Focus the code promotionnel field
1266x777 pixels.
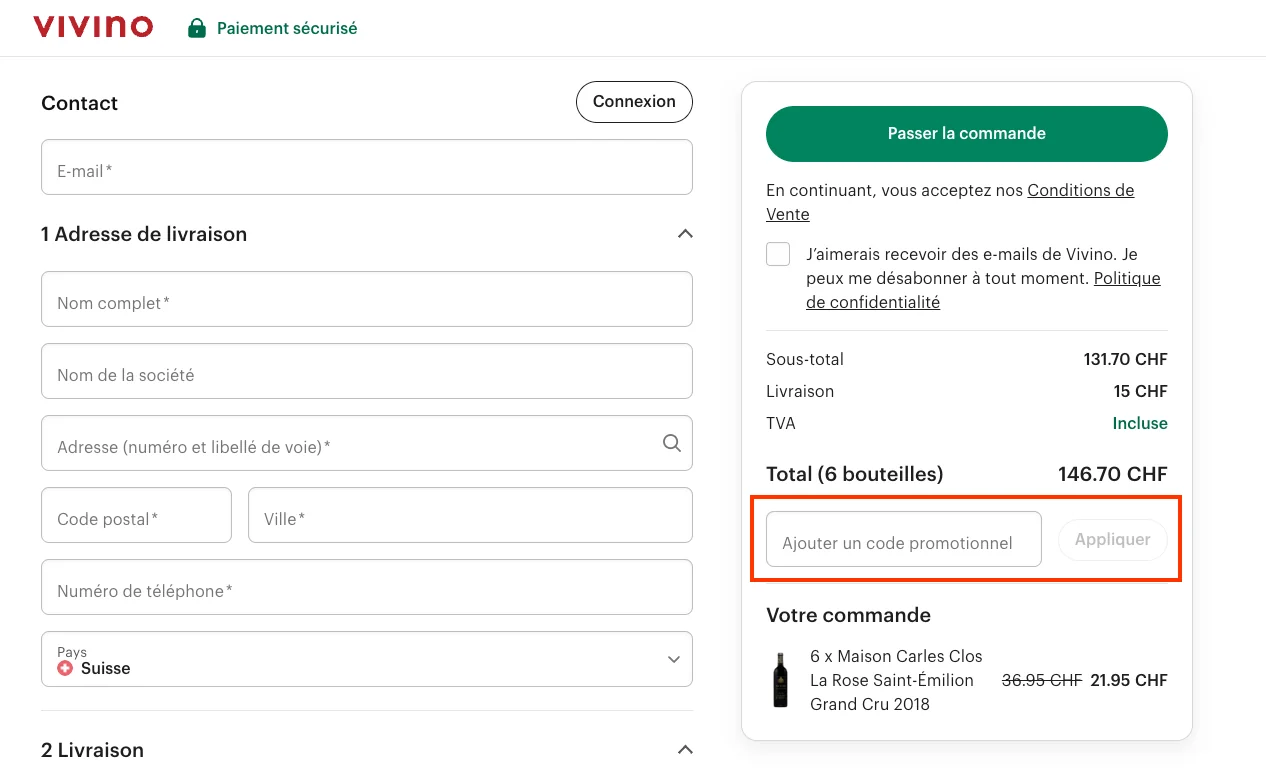pyautogui.click(x=904, y=539)
